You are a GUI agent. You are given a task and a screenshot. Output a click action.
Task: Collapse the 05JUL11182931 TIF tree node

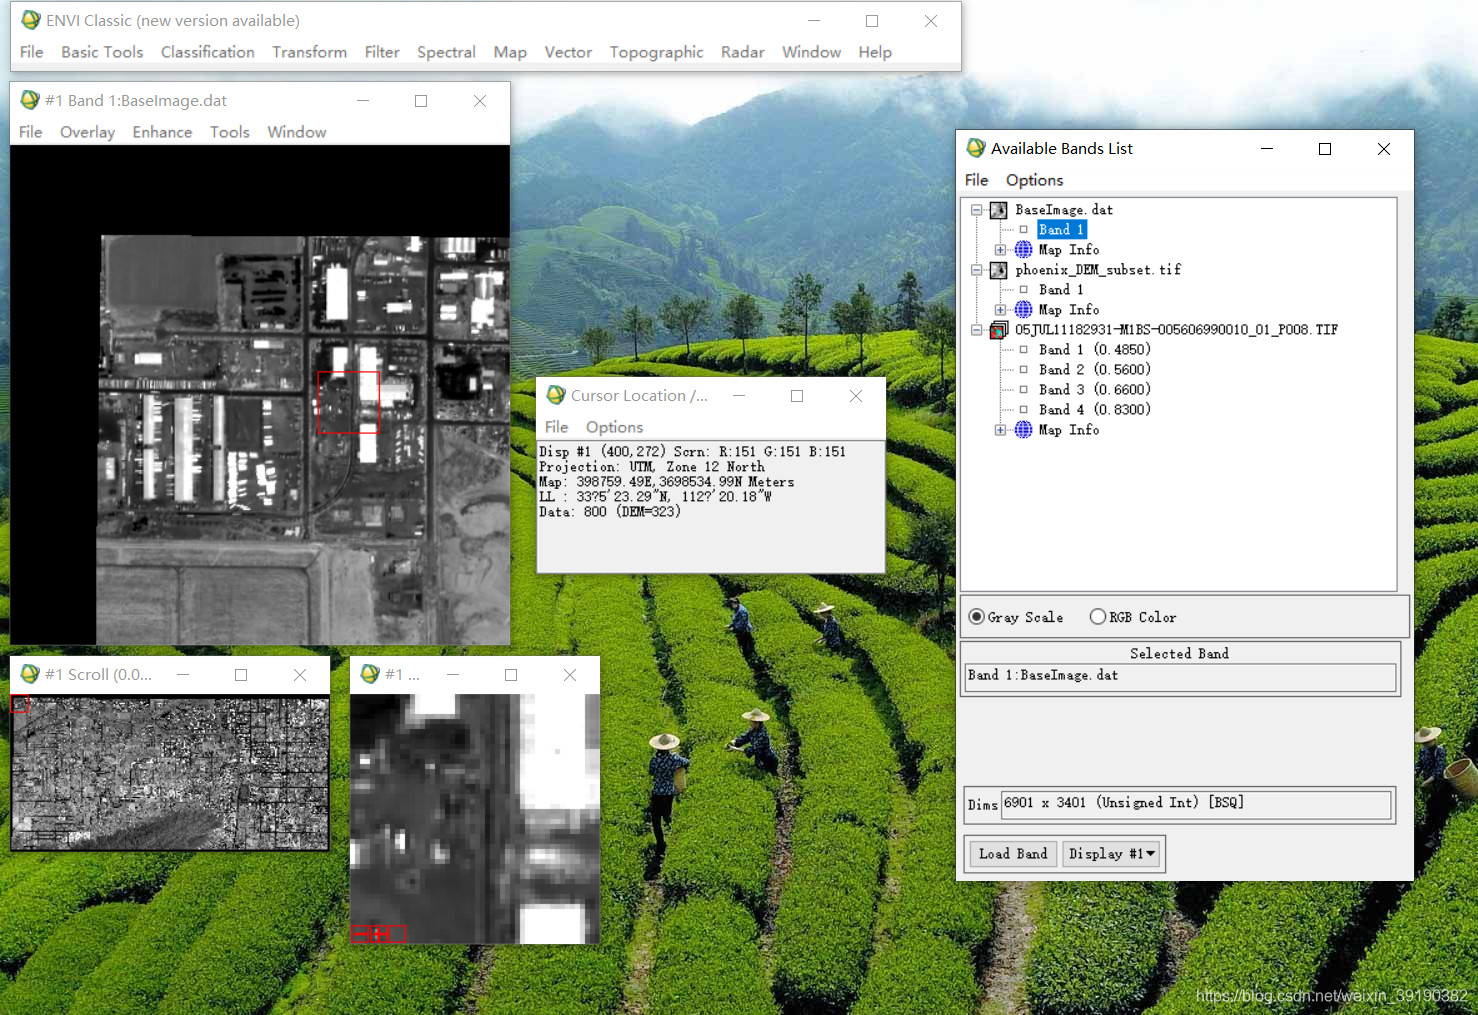(x=977, y=330)
